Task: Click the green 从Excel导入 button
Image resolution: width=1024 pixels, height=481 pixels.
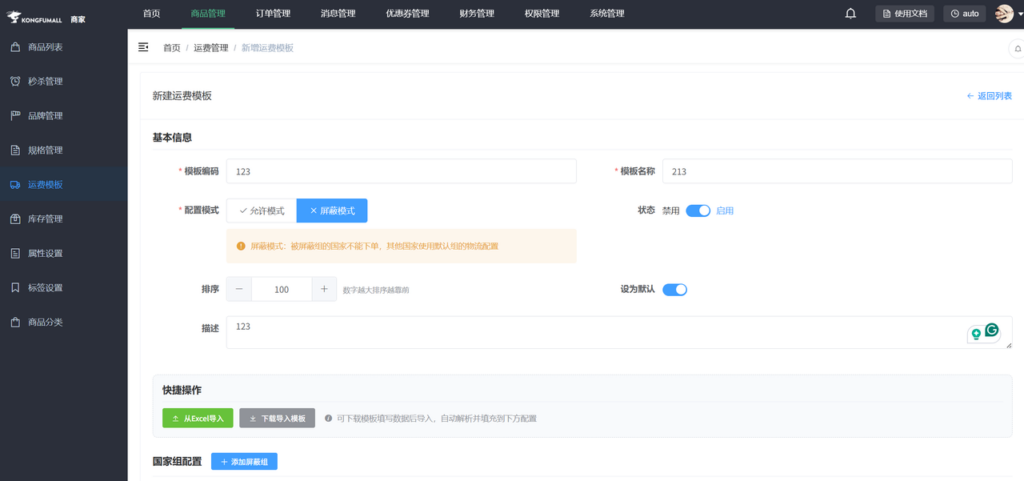Action: tap(197, 418)
